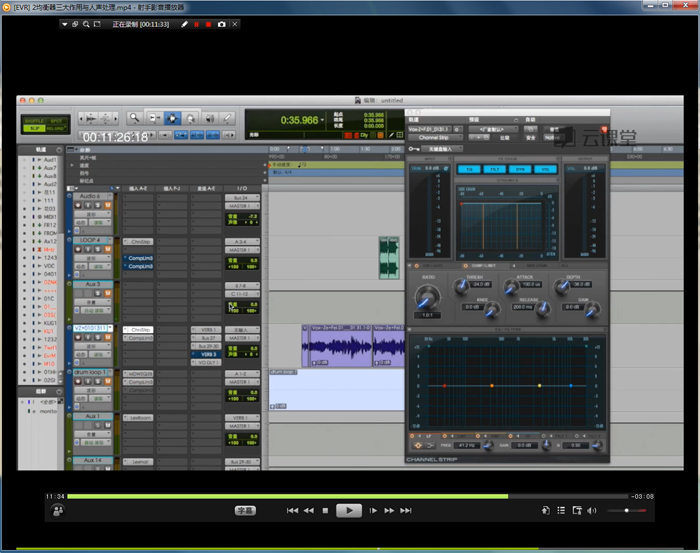This screenshot has height=553, width=700.
Task: Enable the COMP/LIMIT section power toggle
Action: (466, 266)
